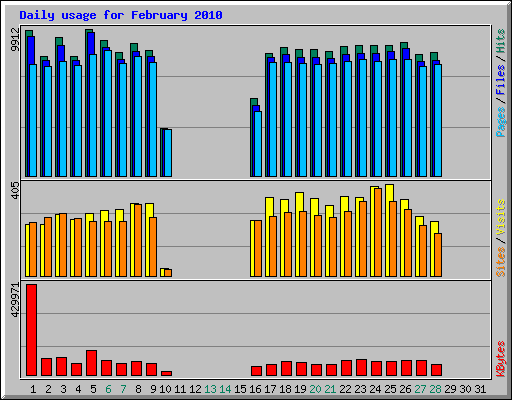The height and width of the screenshot is (400, 512).
Task: Click green weekend day label '6'
Action: pos(108,389)
